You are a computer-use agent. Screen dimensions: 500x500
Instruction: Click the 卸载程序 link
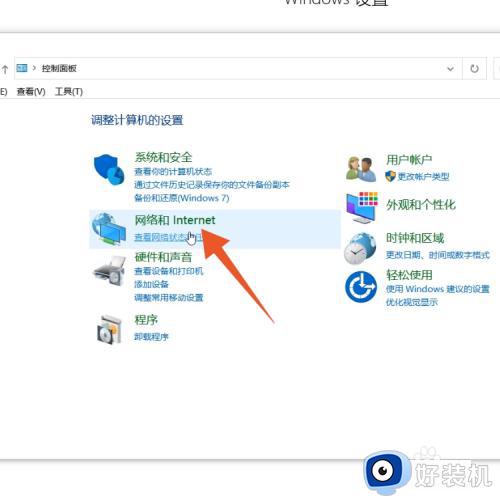coord(151,337)
